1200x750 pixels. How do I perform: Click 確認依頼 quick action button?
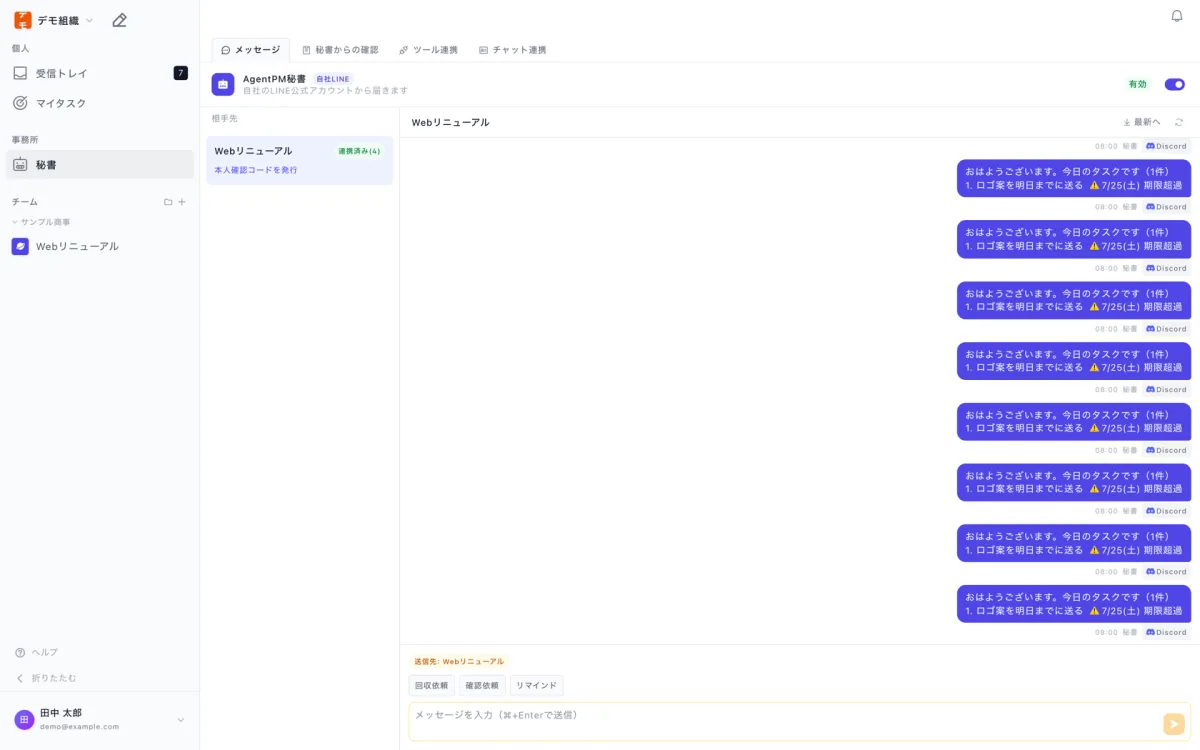click(482, 685)
